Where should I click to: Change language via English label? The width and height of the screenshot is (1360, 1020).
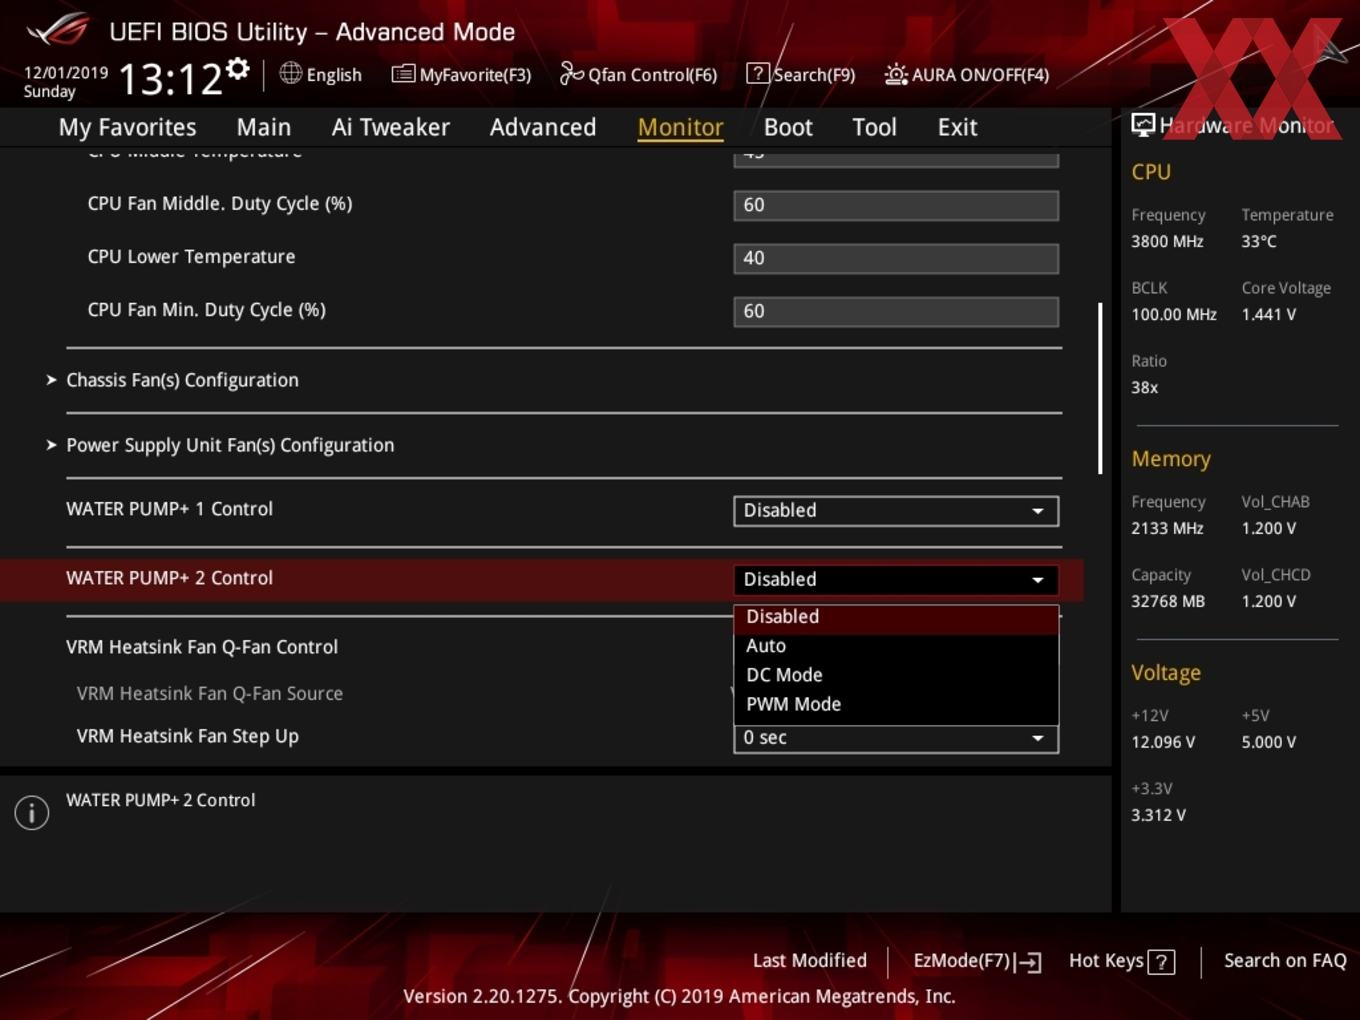click(334, 75)
